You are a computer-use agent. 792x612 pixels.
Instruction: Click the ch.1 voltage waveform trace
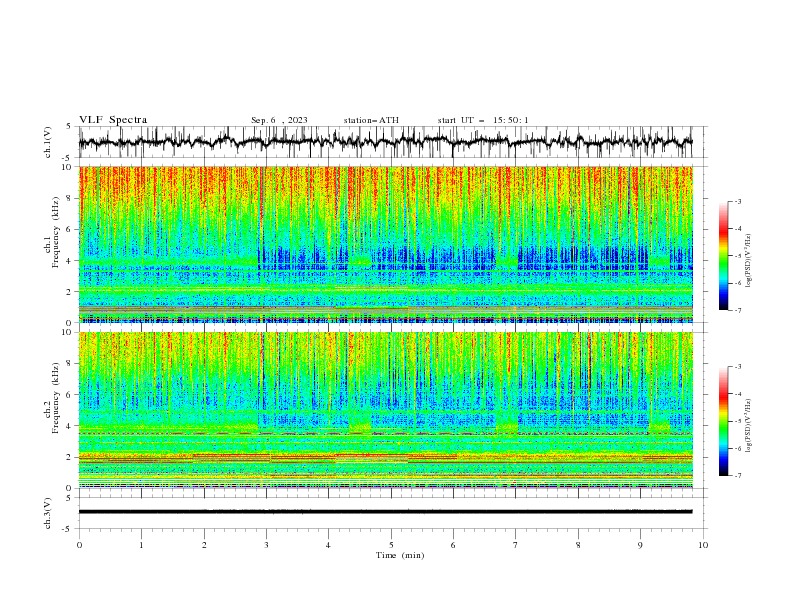coord(385,142)
